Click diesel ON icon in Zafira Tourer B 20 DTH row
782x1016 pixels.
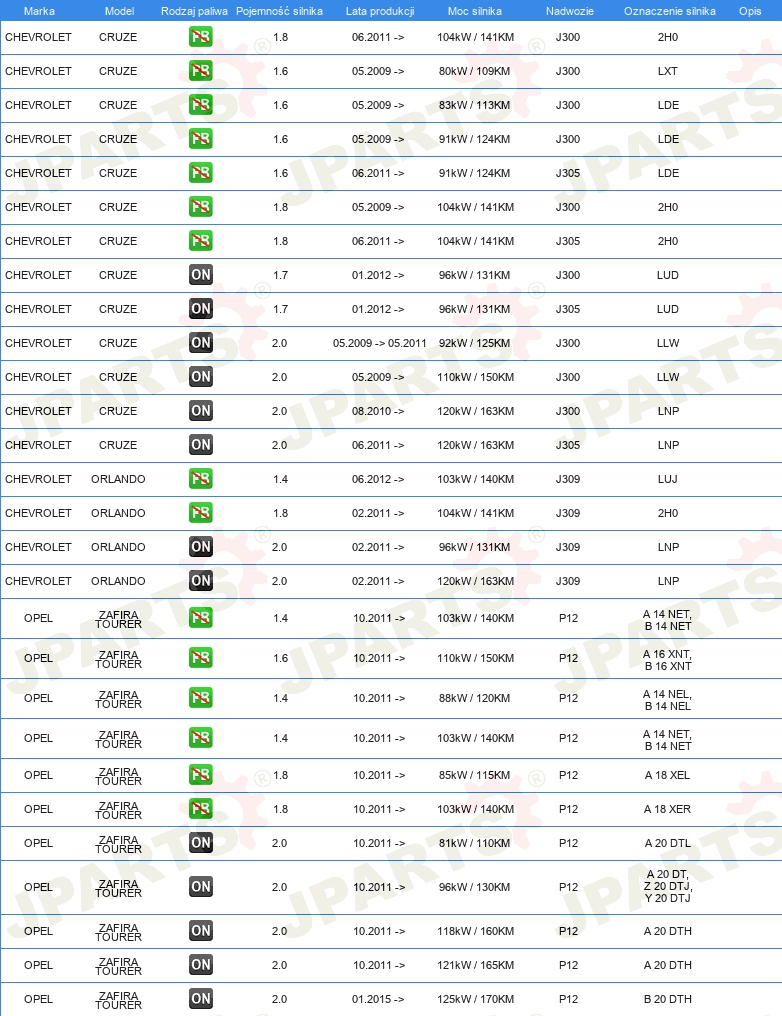(x=201, y=999)
